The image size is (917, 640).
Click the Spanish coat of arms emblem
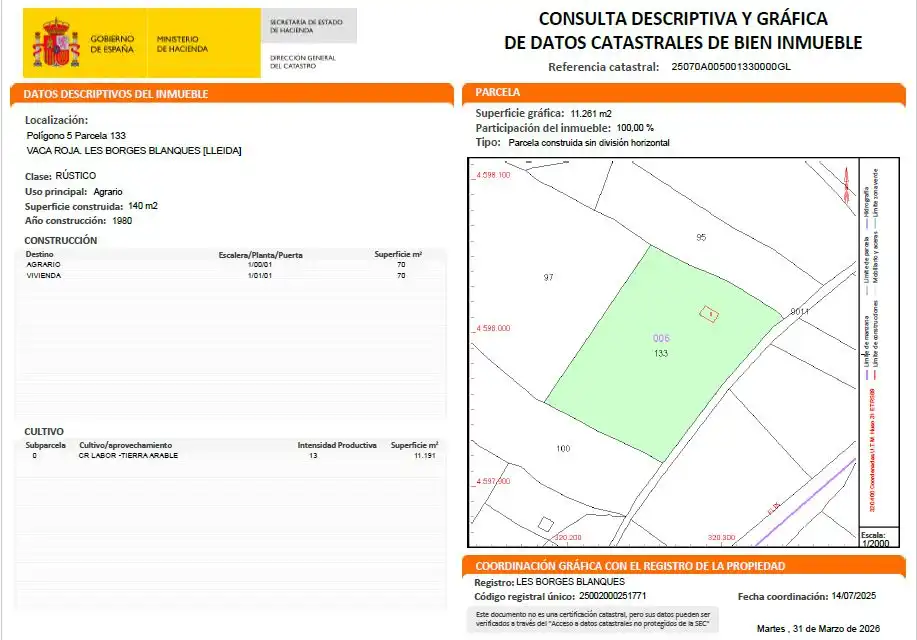56,43
